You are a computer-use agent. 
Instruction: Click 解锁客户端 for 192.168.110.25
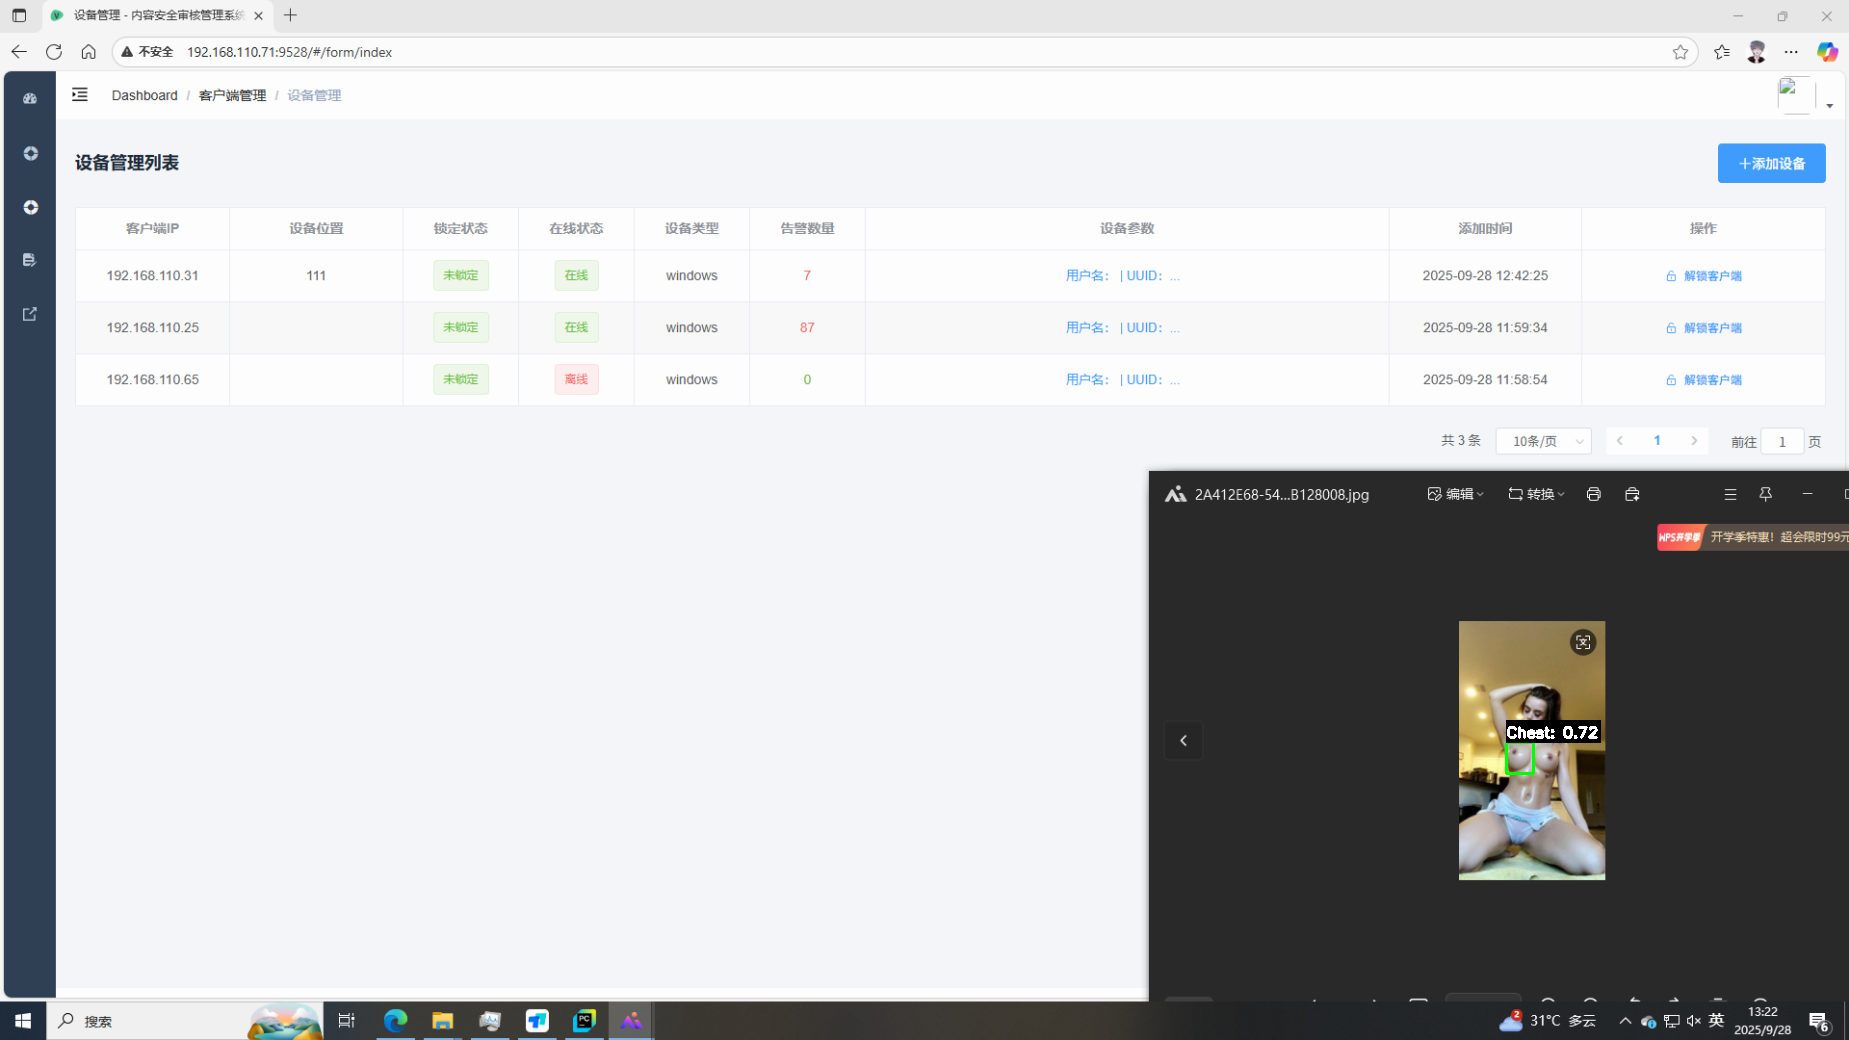(x=1703, y=328)
